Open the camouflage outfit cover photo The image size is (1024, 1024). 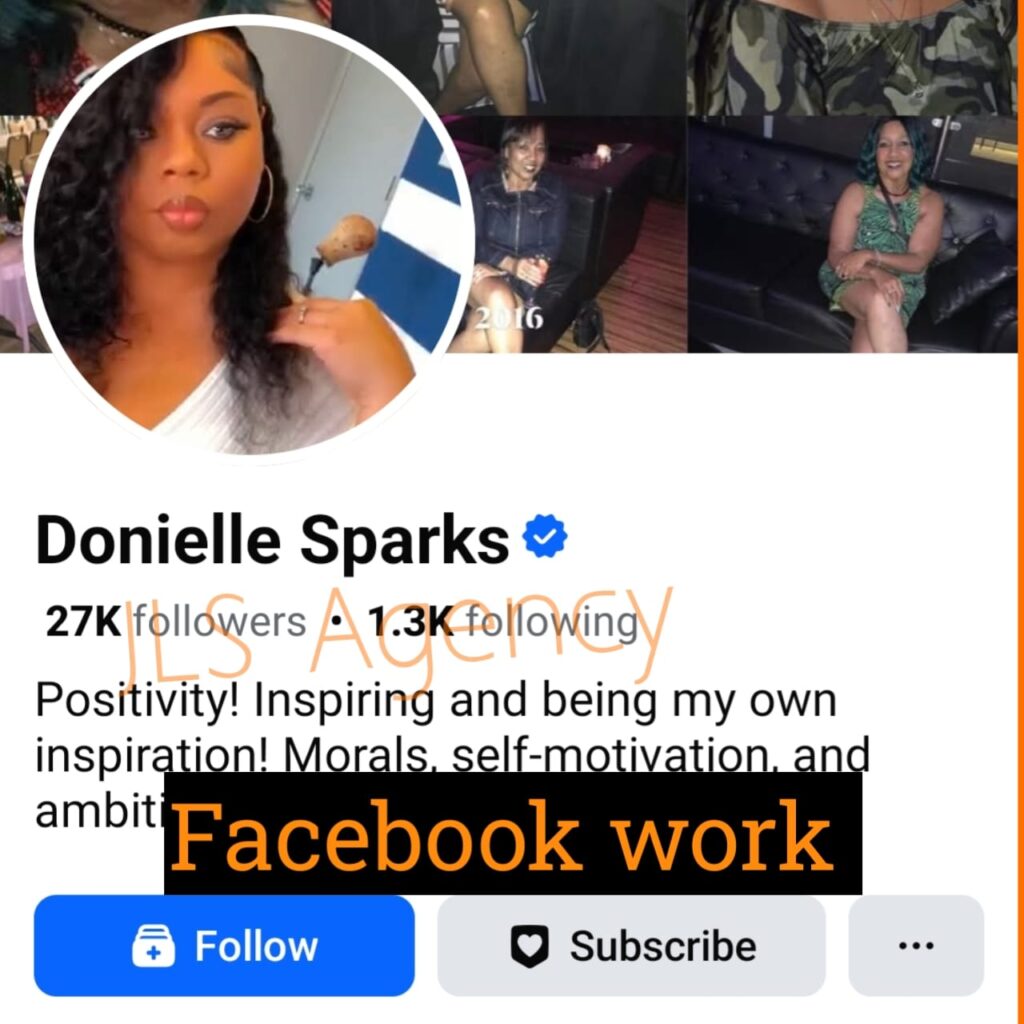pyautogui.click(x=853, y=57)
